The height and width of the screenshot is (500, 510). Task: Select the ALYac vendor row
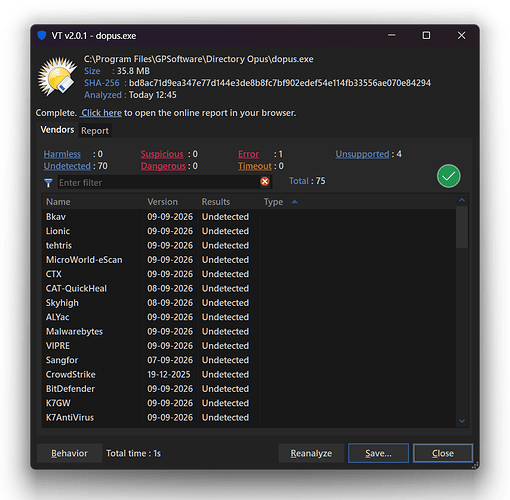click(x=249, y=317)
